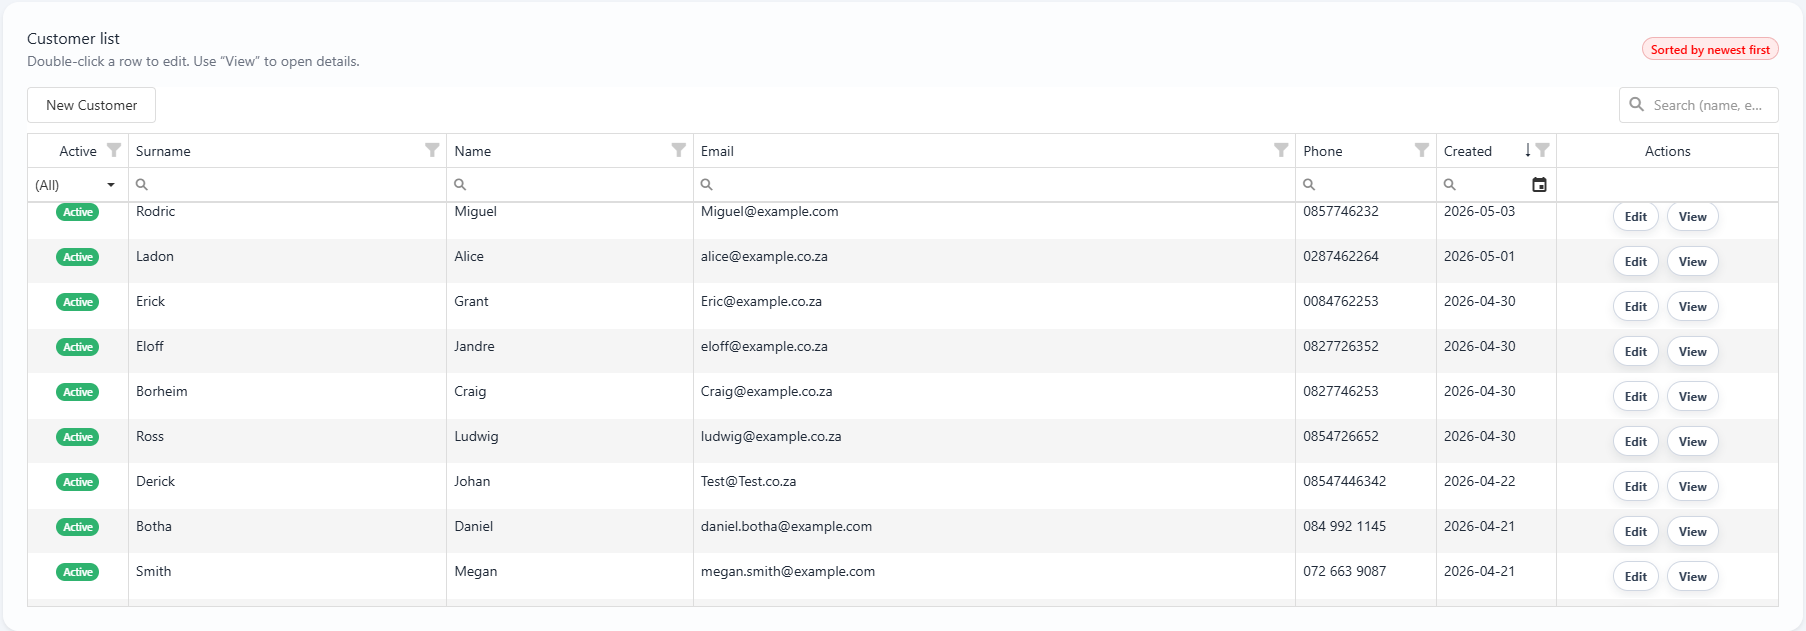The width and height of the screenshot is (1806, 631).
Task: Edit the Derick Johan customer row
Action: 1636,487
